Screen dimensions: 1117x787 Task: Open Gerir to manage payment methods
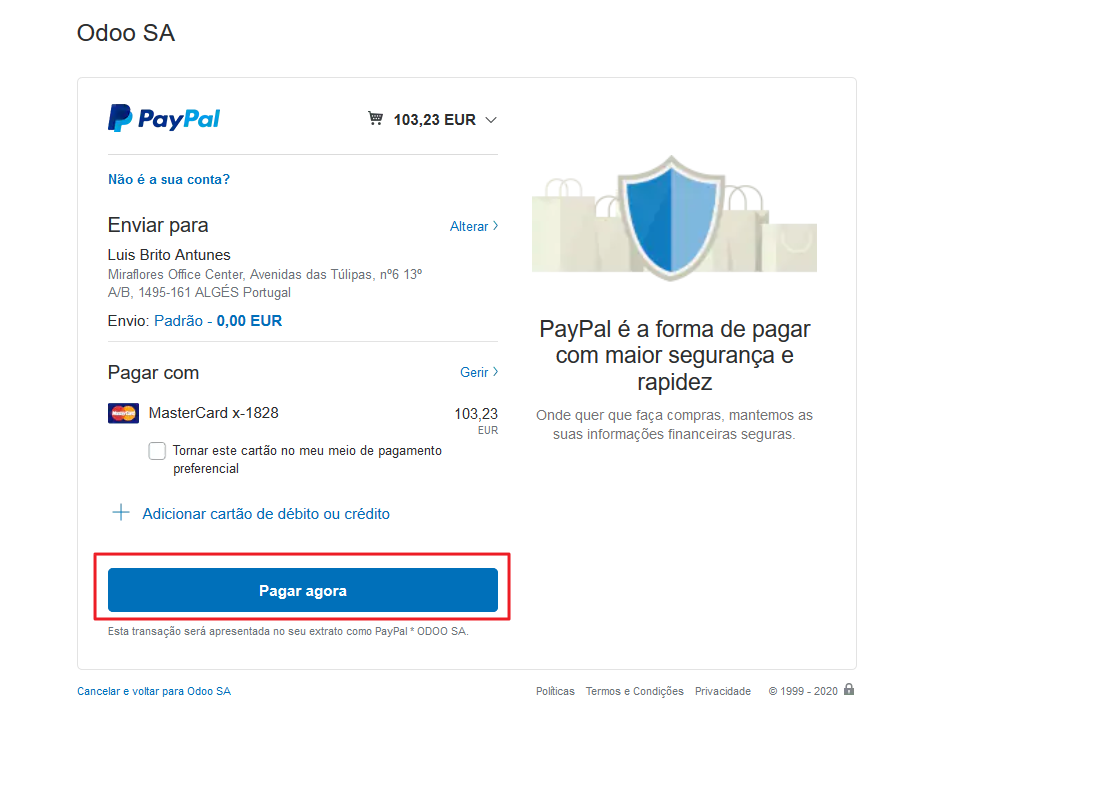(478, 372)
